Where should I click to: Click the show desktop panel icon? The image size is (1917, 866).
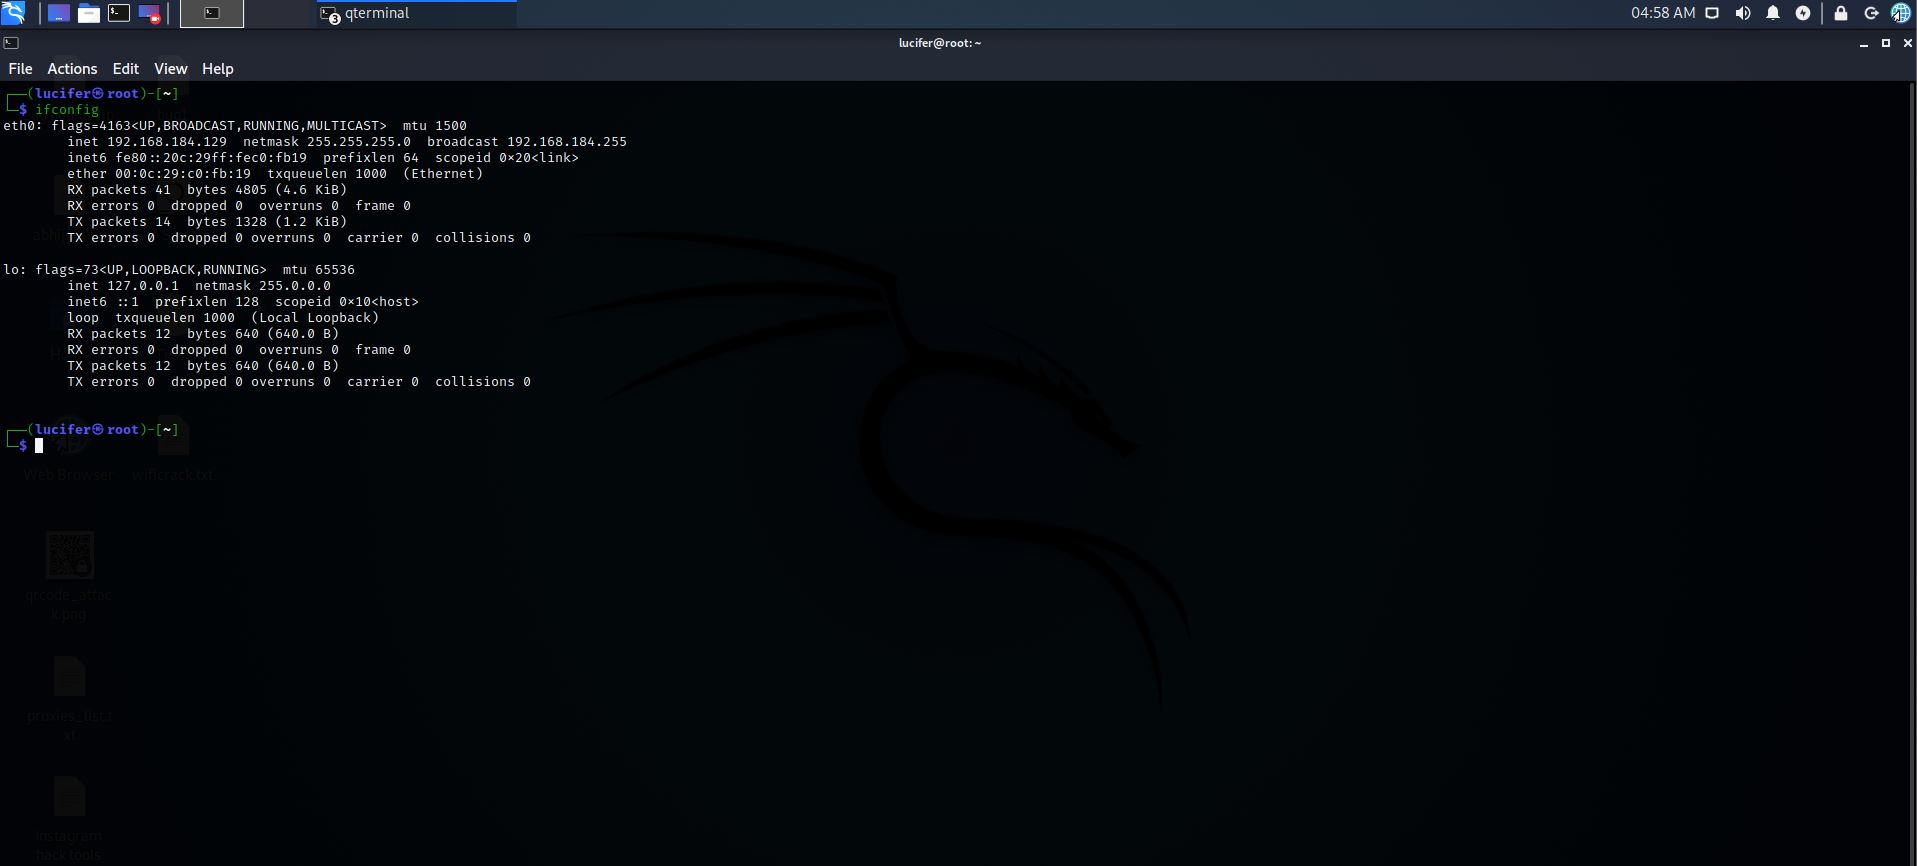(x=58, y=13)
